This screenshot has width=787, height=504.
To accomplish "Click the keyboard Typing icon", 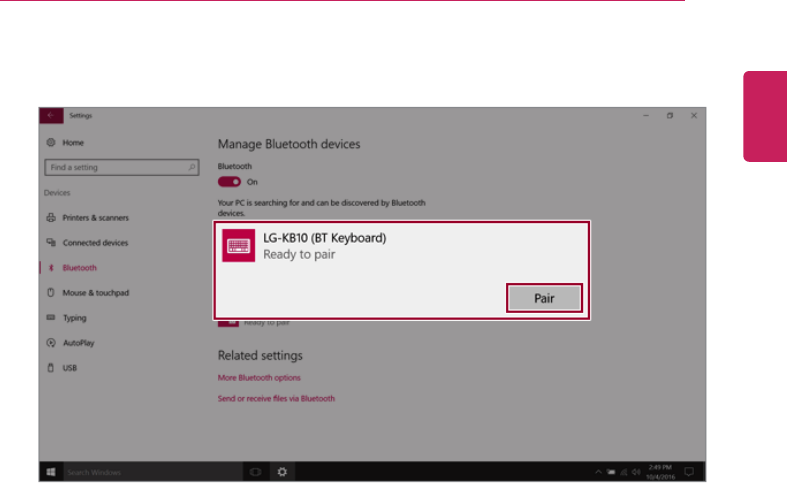I will click(51, 317).
